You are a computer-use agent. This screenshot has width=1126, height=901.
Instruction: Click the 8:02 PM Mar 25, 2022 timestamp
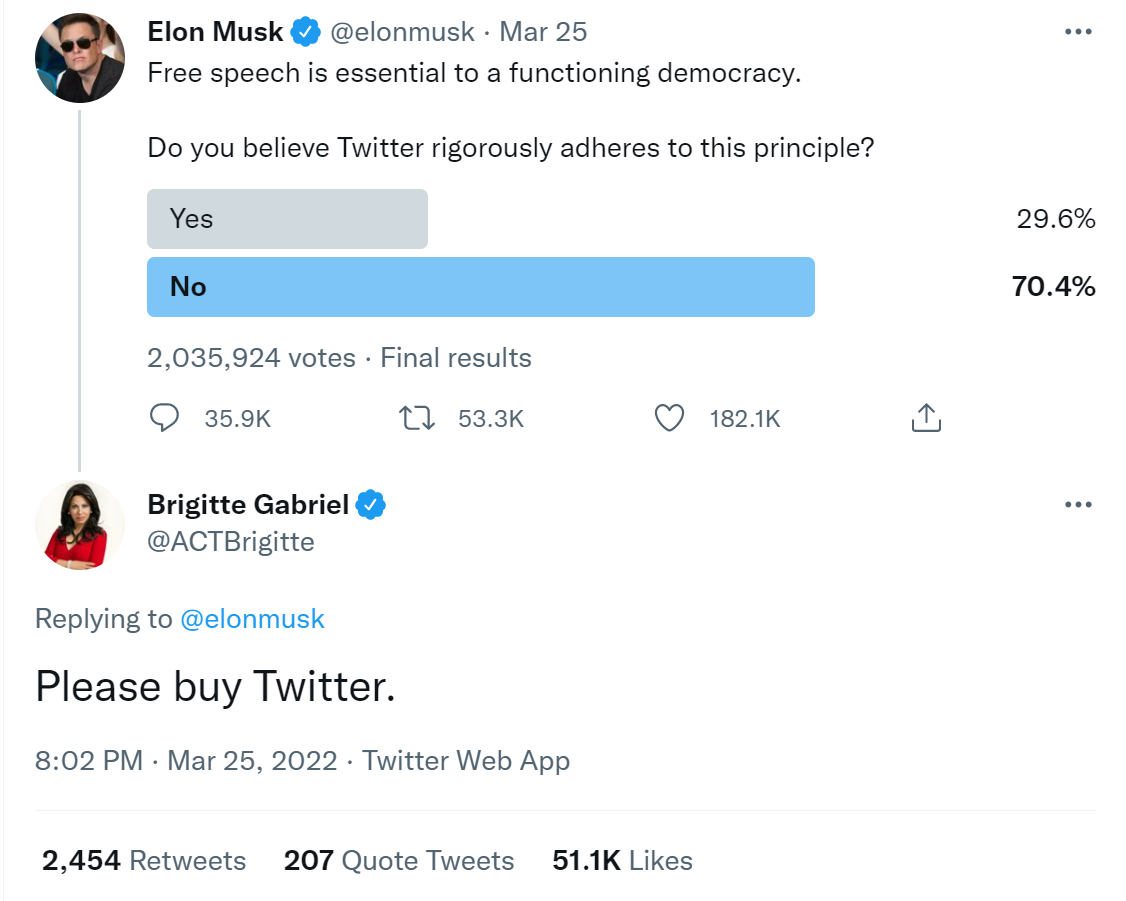point(186,761)
